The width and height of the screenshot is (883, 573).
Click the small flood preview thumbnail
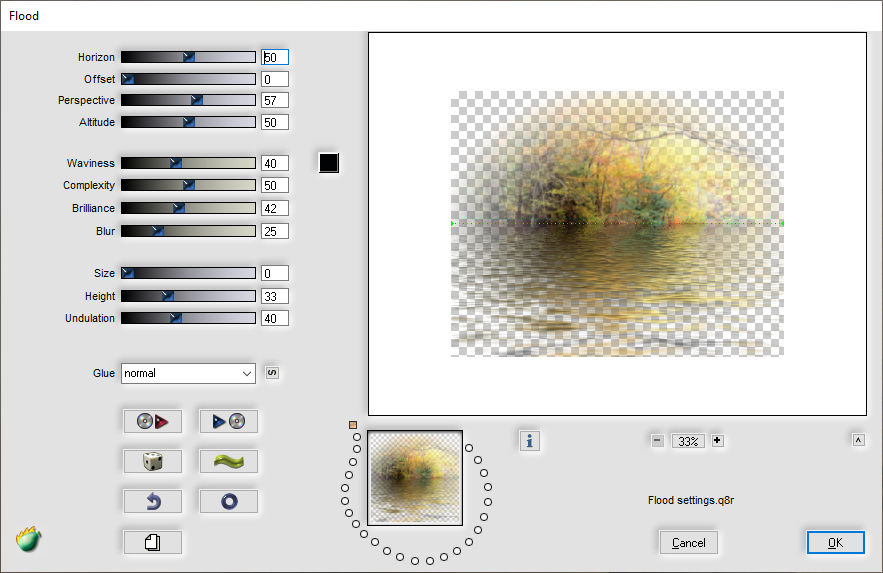[415, 478]
